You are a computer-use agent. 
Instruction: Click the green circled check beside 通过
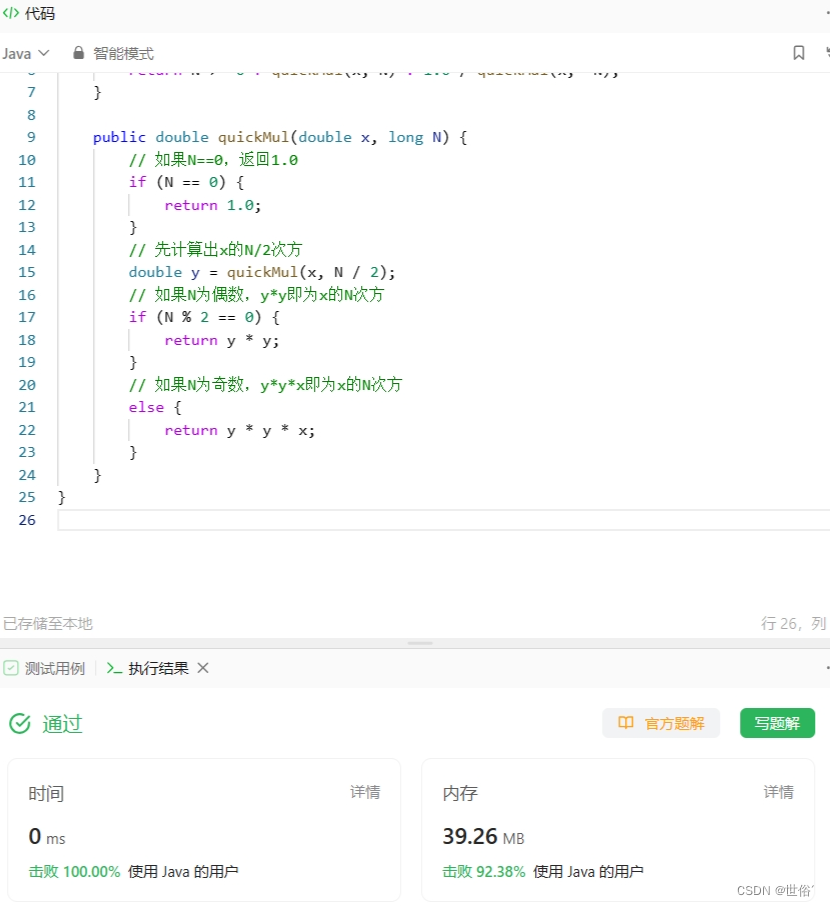coord(19,723)
